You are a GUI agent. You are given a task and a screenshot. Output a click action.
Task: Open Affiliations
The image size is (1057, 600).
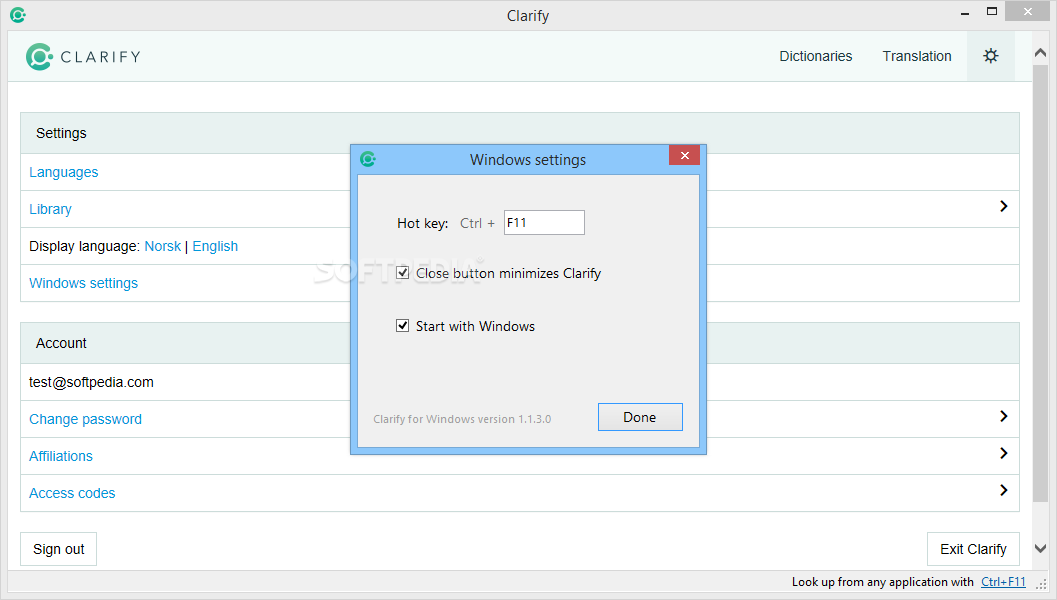pyautogui.click(x=61, y=456)
